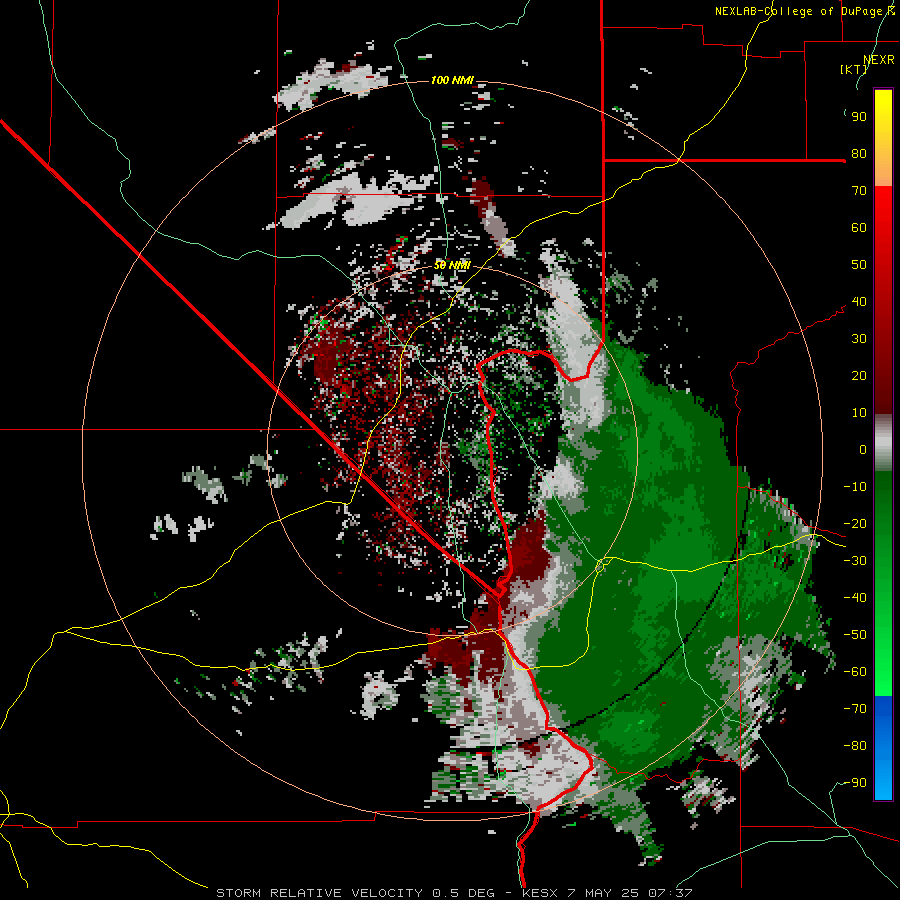Click the yellow top segment of the color bar

pyautogui.click(x=883, y=138)
